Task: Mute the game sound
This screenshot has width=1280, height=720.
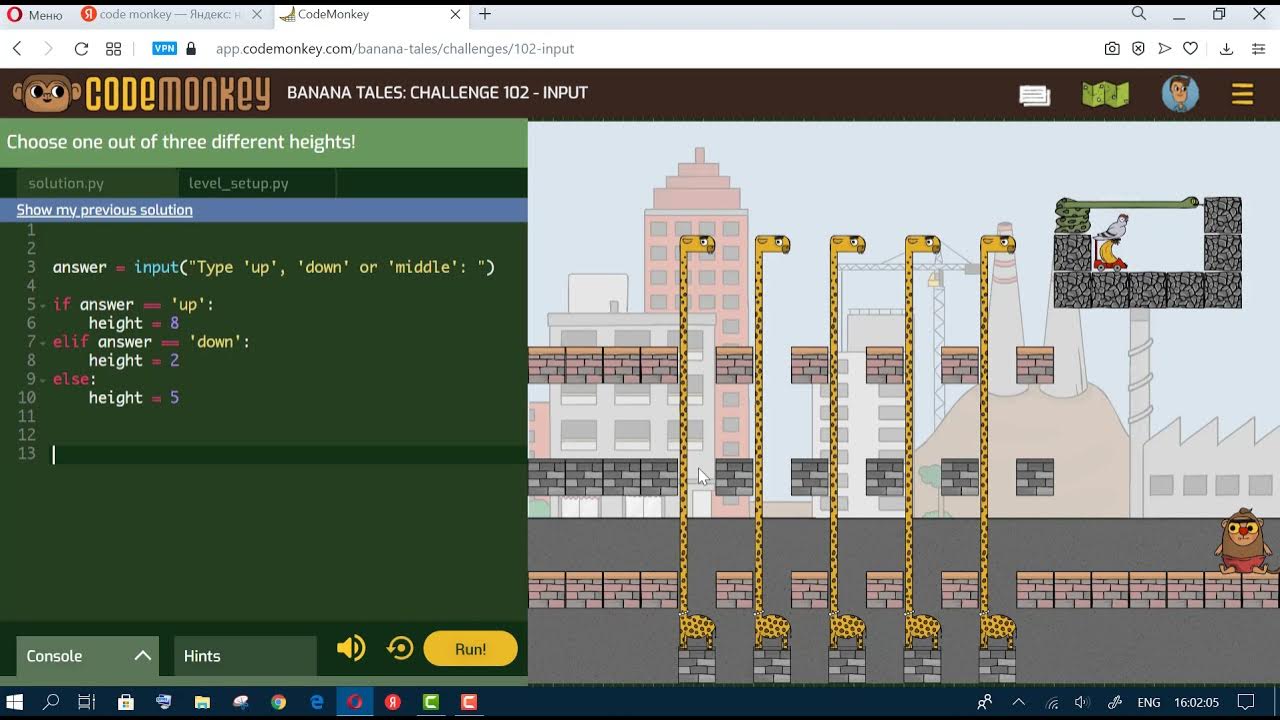Action: point(351,649)
